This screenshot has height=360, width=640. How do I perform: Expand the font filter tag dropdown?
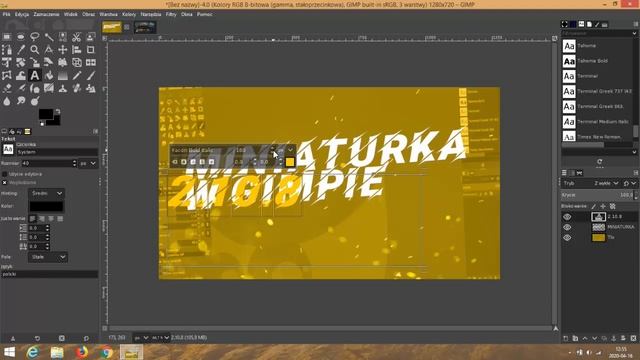[x=634, y=33]
